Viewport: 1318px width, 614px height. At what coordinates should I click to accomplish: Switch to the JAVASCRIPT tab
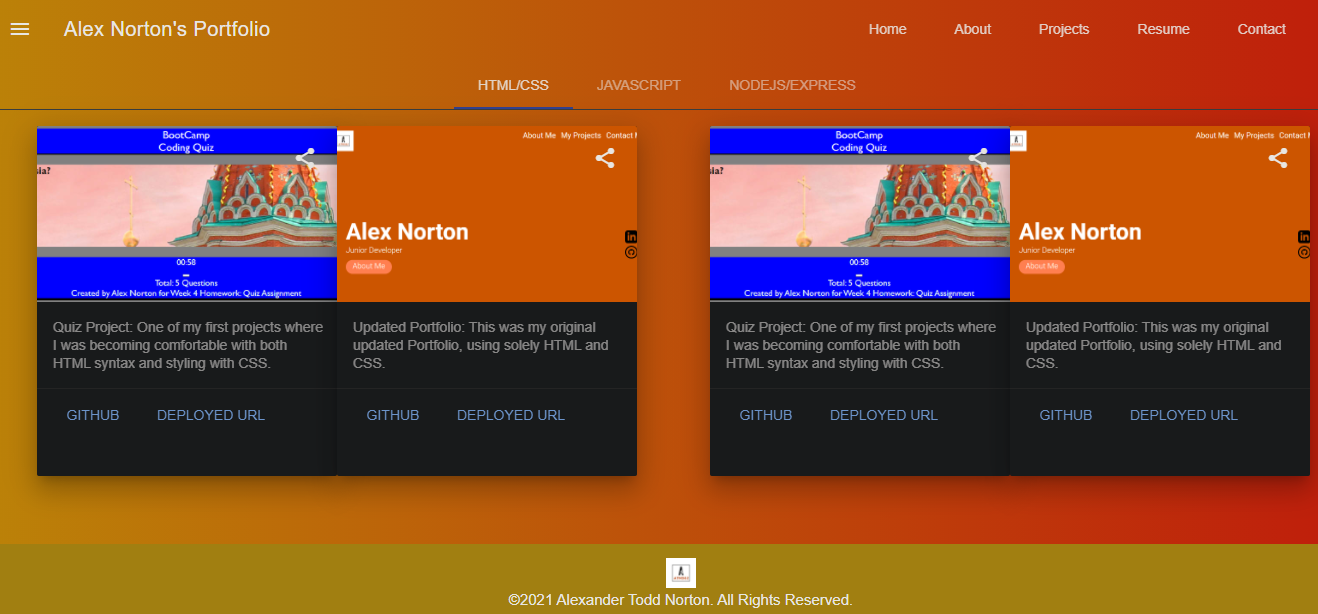[x=639, y=85]
